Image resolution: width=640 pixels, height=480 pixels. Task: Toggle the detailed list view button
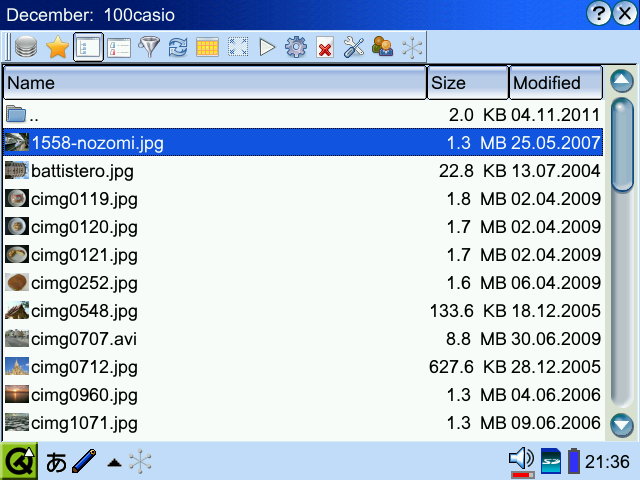pyautogui.click(x=89, y=47)
